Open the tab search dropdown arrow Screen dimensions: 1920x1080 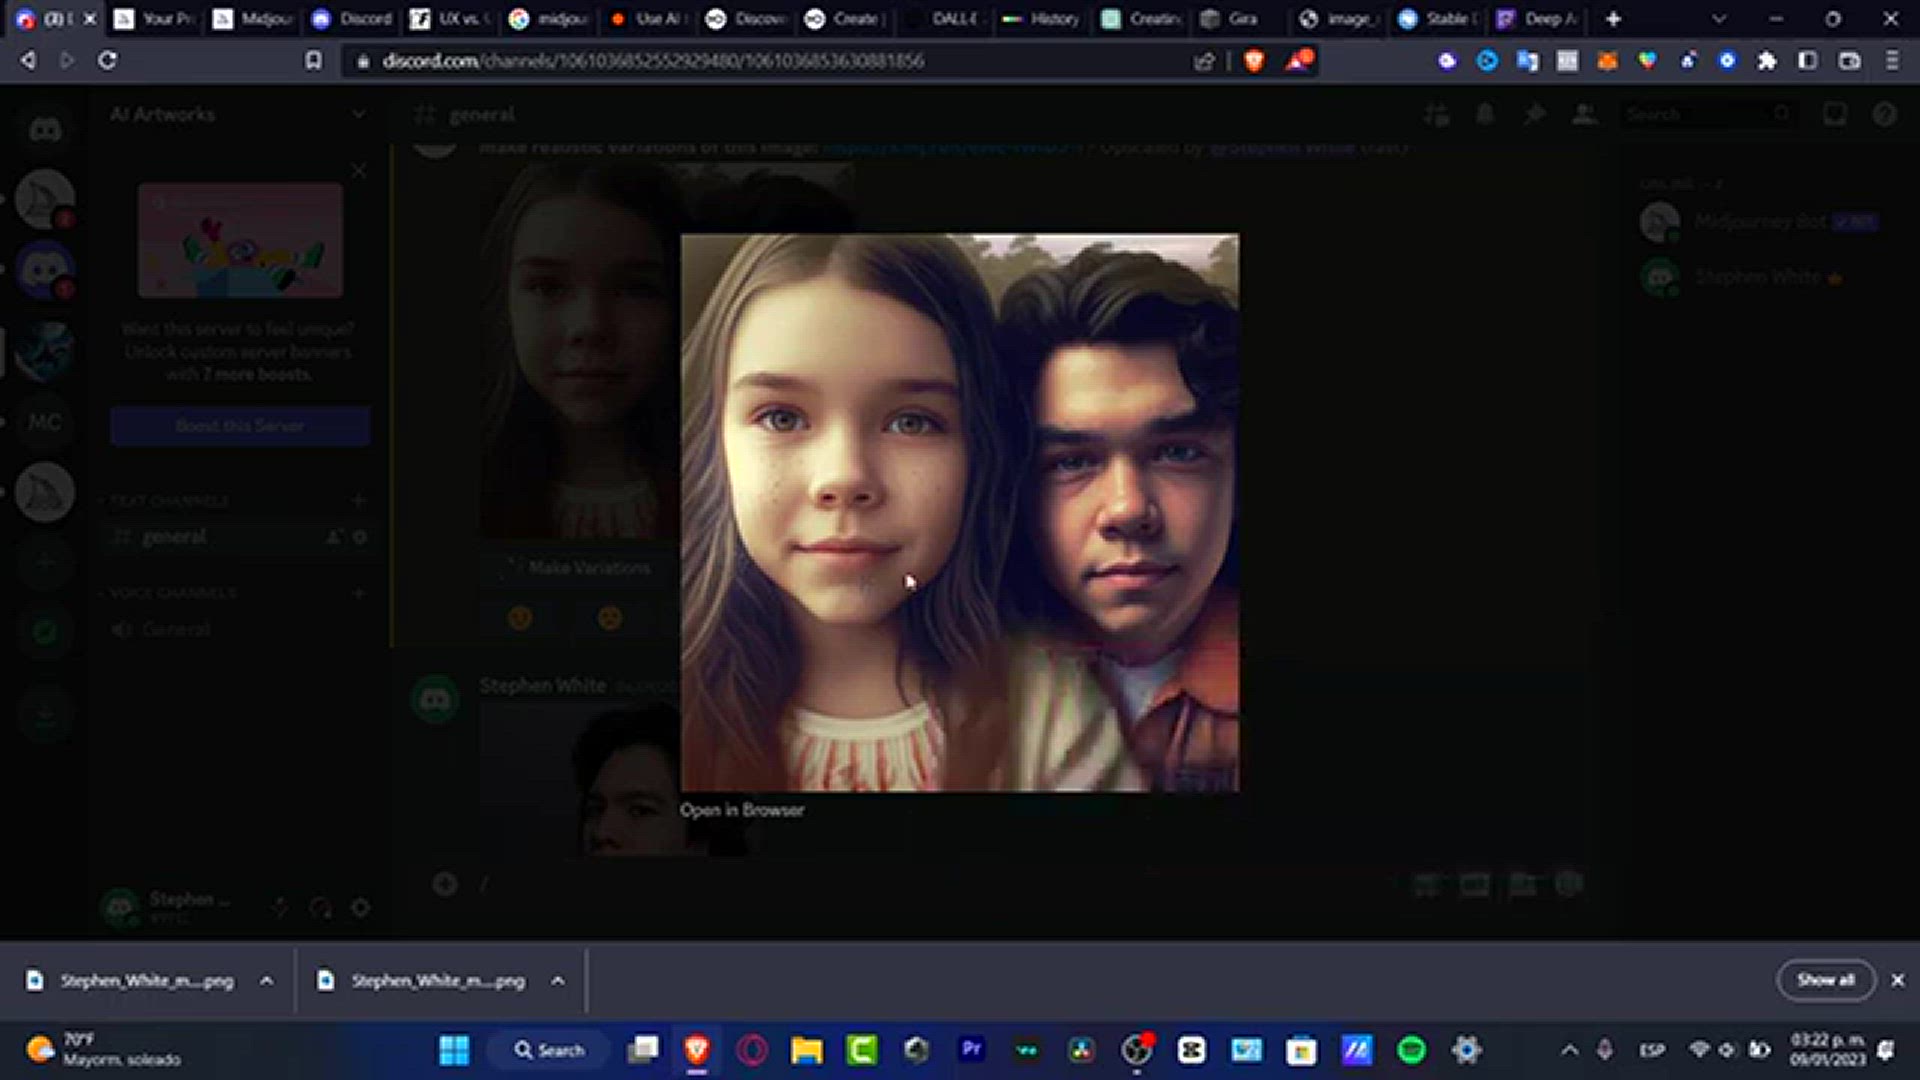click(x=1719, y=19)
